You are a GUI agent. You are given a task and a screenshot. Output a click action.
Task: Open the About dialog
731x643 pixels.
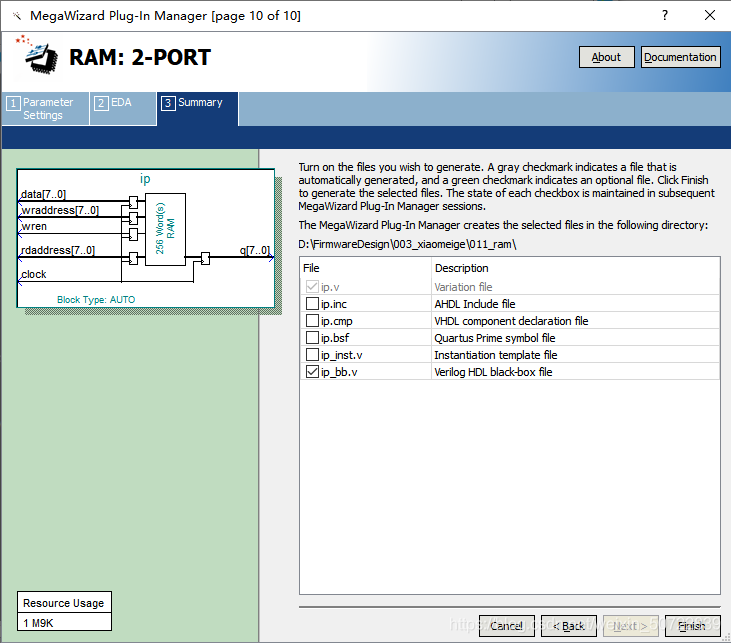[606, 57]
